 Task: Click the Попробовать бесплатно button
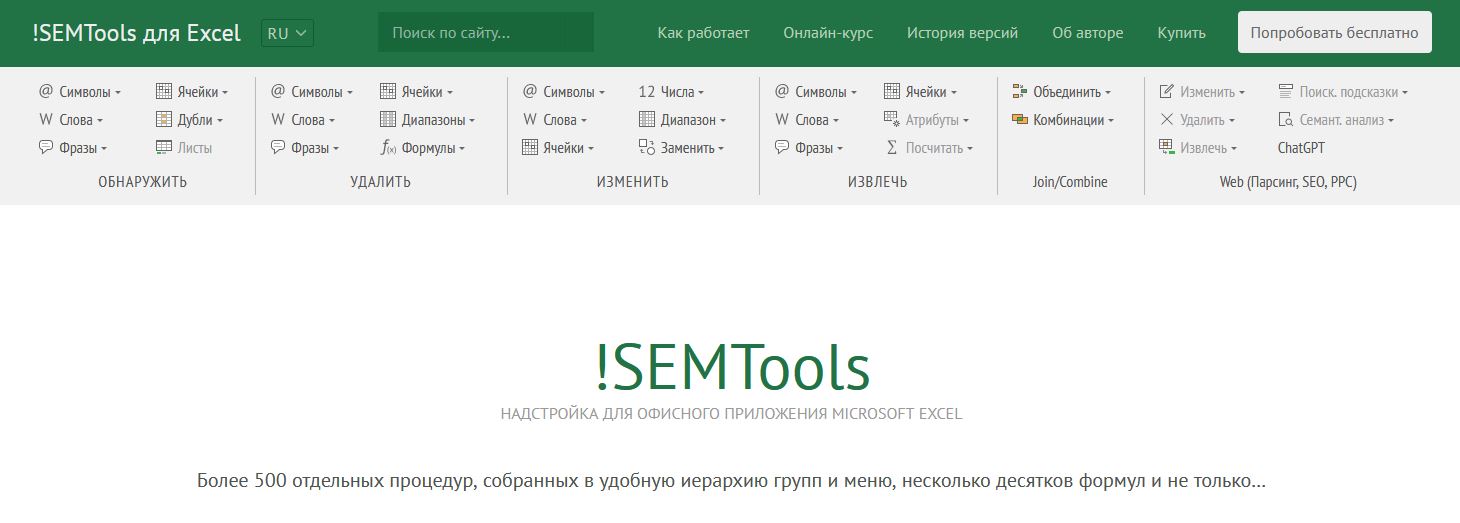click(1334, 33)
